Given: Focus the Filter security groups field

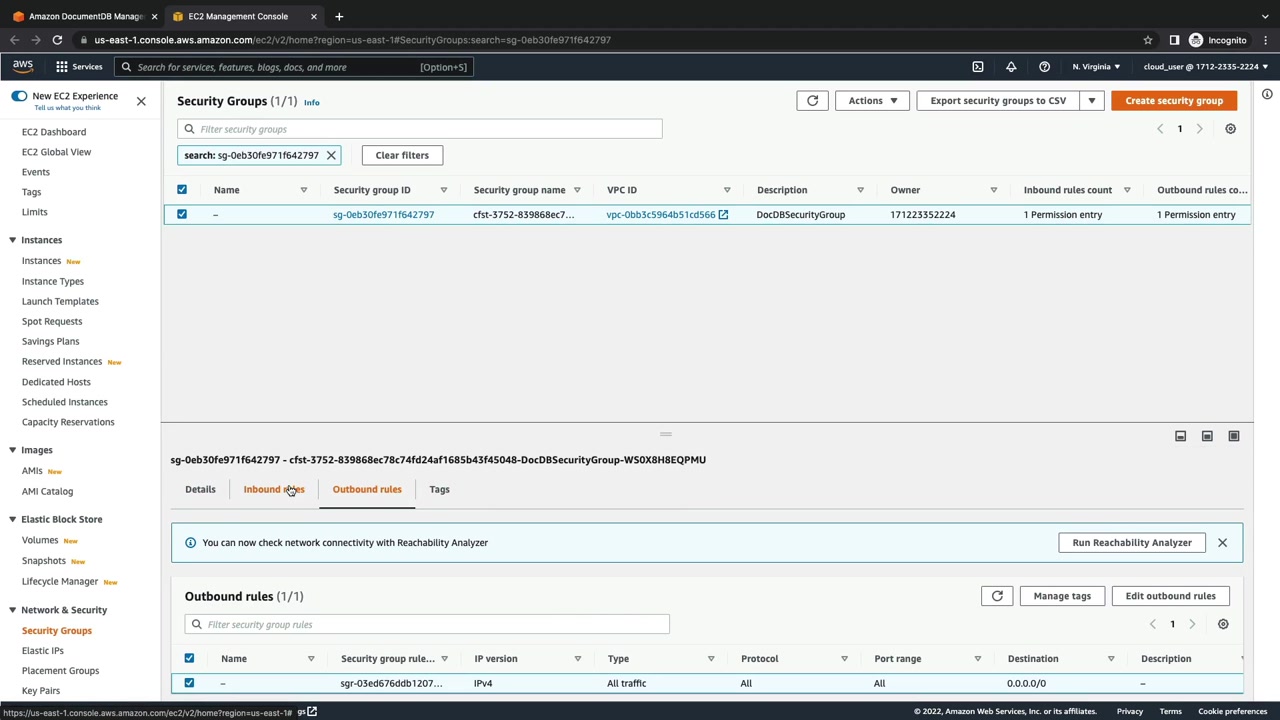Looking at the screenshot, I should 420,129.
